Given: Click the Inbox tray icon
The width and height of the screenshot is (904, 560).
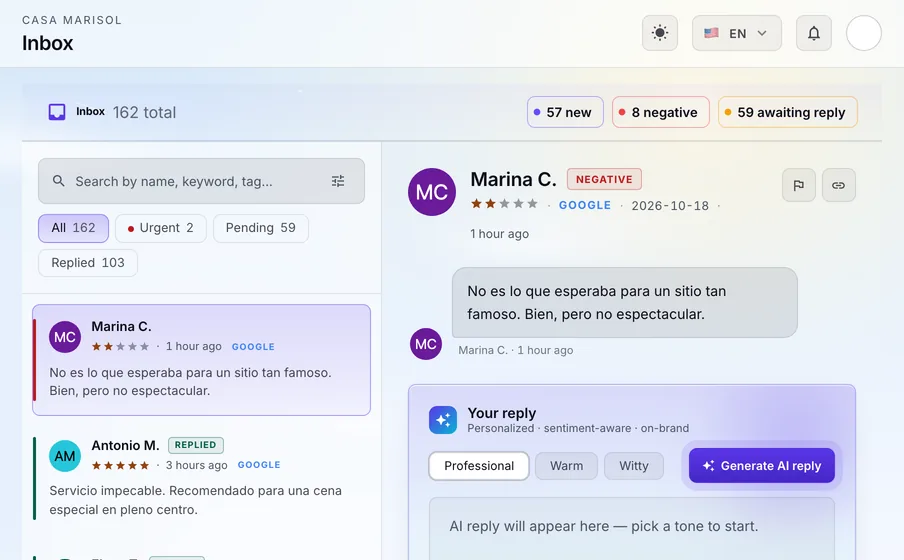Looking at the screenshot, I should [56, 112].
